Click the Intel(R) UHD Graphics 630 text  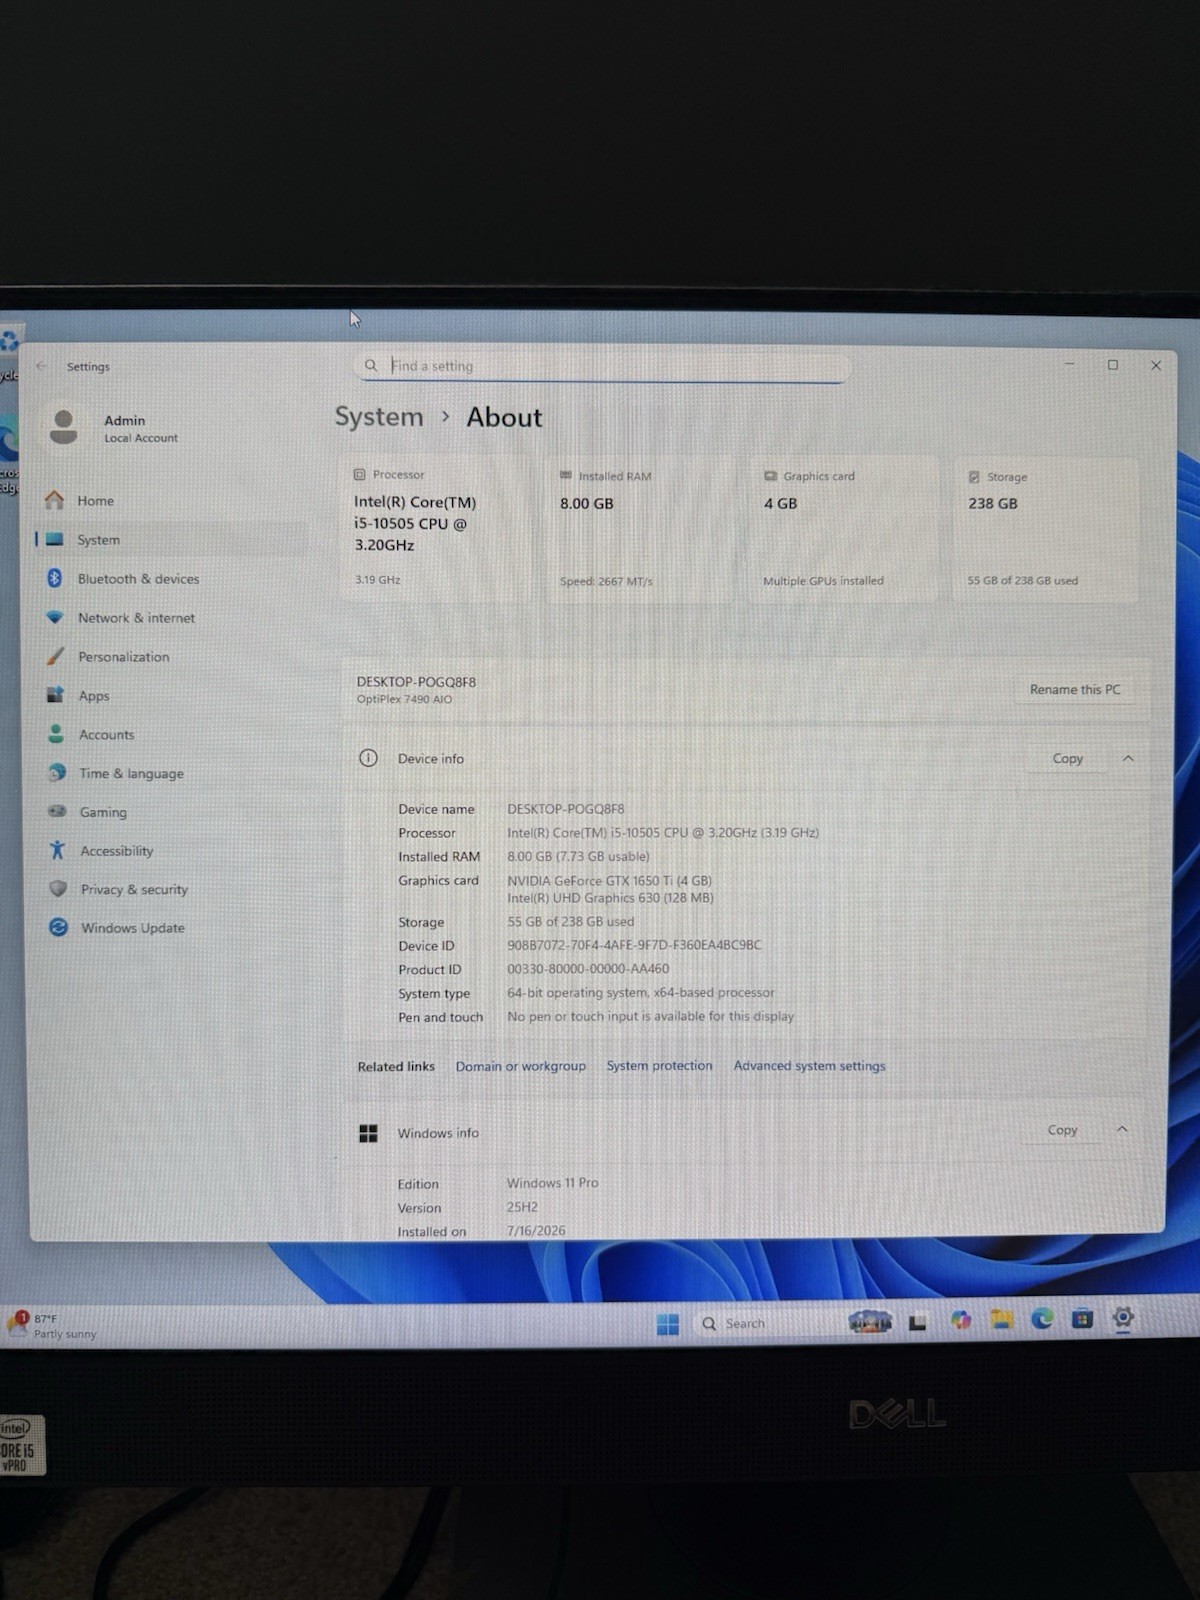[610, 898]
